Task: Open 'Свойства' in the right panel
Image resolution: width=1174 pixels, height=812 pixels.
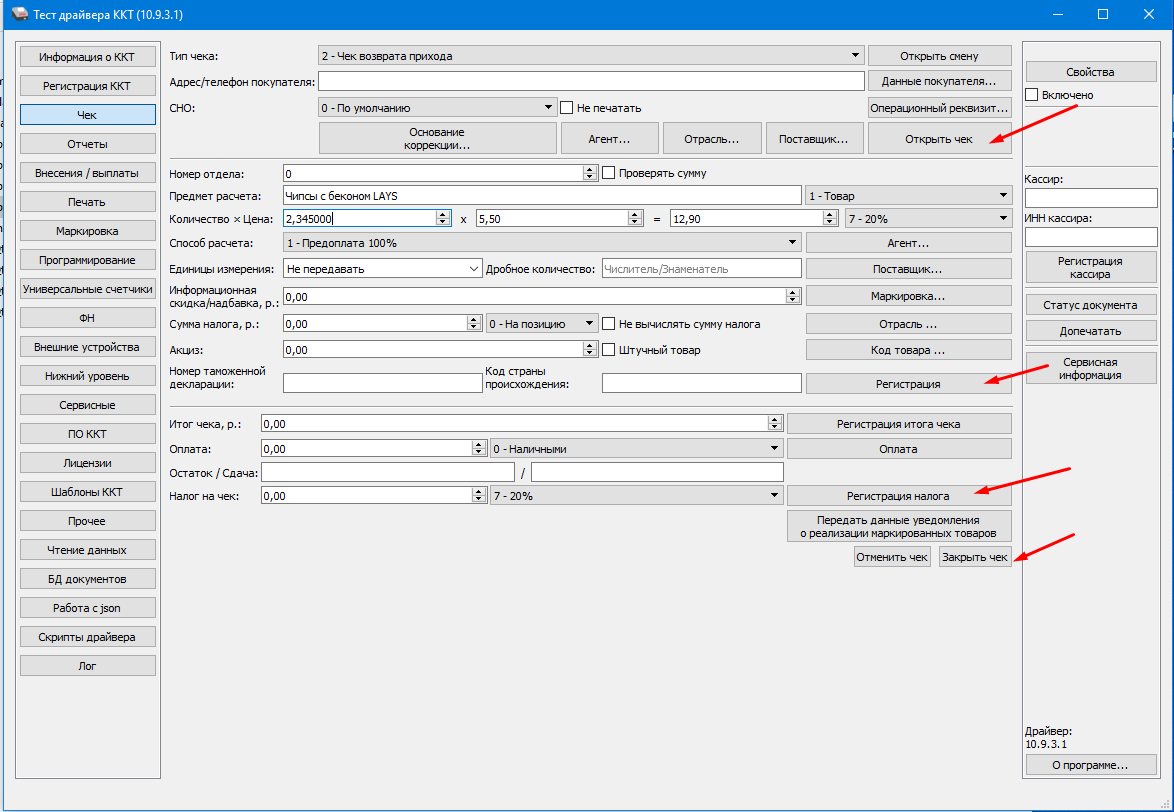Action: tap(1091, 72)
